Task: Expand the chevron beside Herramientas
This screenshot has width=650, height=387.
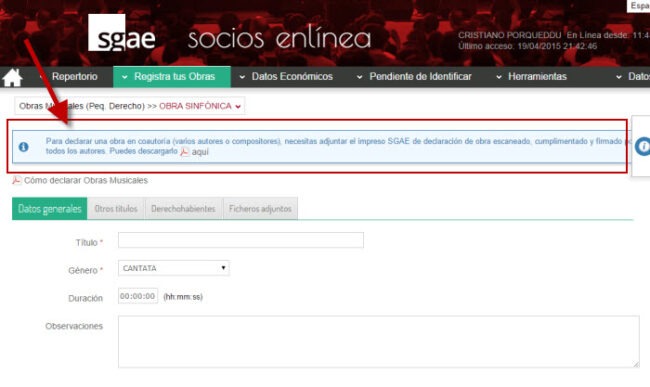Action: (x=499, y=77)
